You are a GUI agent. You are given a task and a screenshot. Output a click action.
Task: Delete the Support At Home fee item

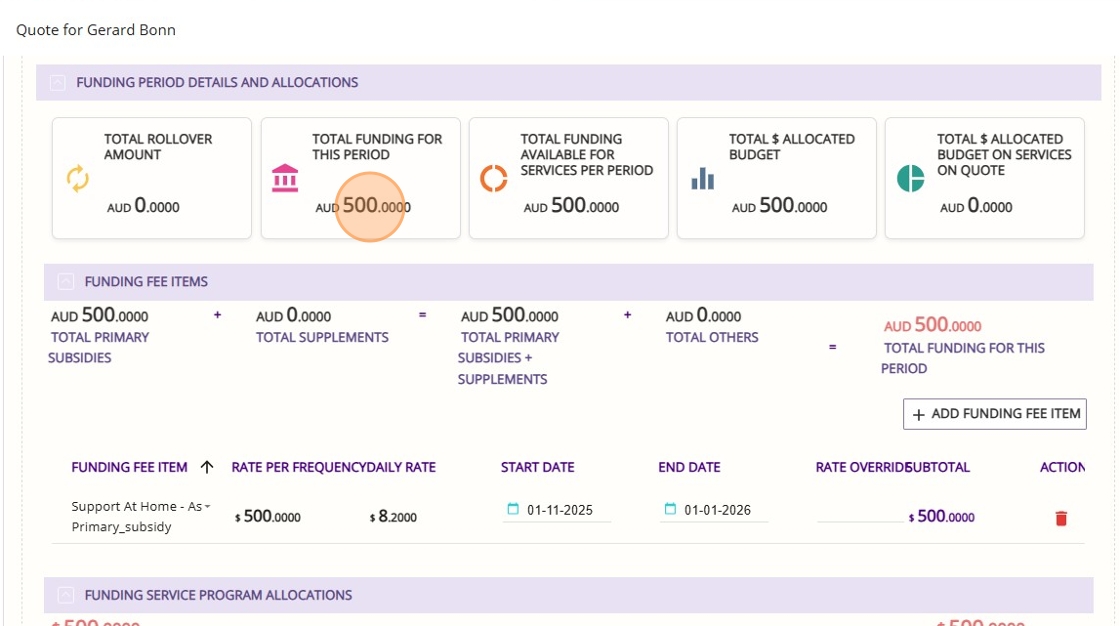pos(1061,518)
